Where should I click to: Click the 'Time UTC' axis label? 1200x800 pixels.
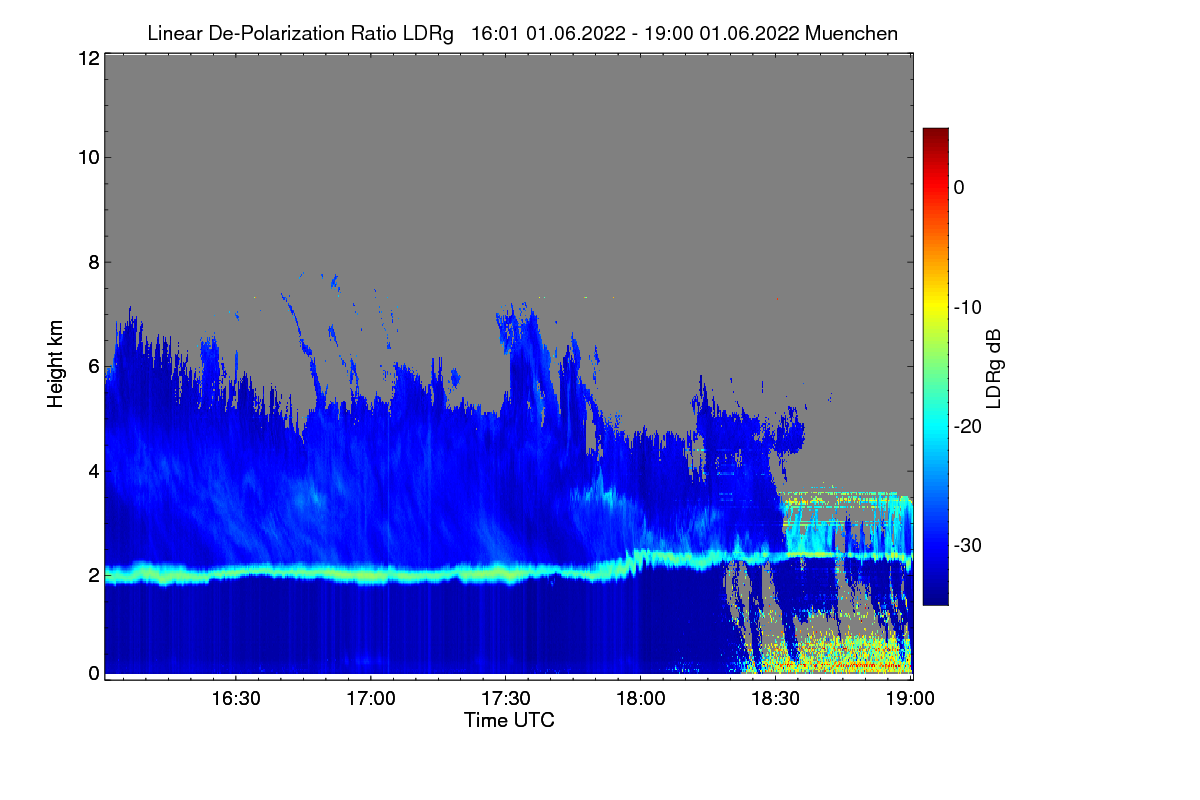point(509,720)
